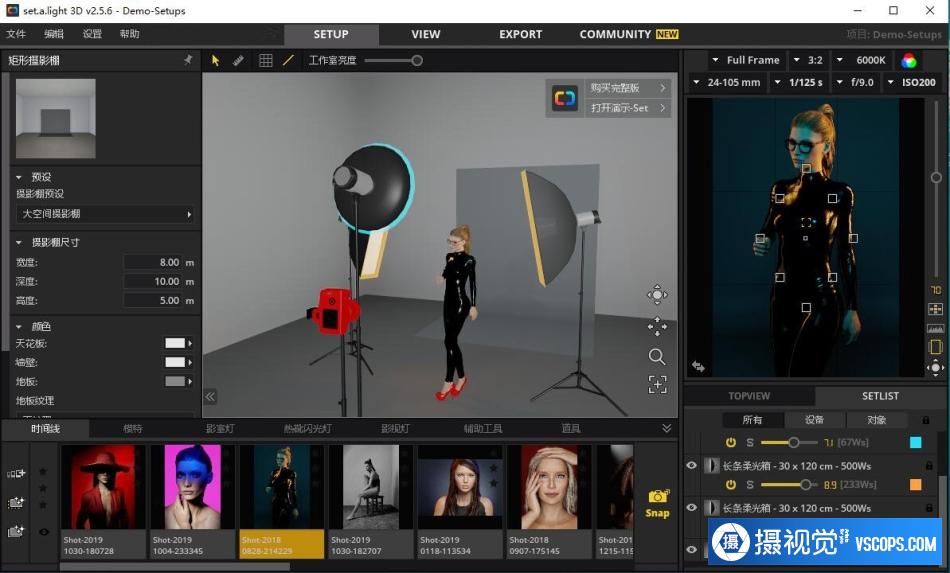The width and height of the screenshot is (950, 573).
Task: Toggle the bottom setlist eye icon
Action: 691,549
